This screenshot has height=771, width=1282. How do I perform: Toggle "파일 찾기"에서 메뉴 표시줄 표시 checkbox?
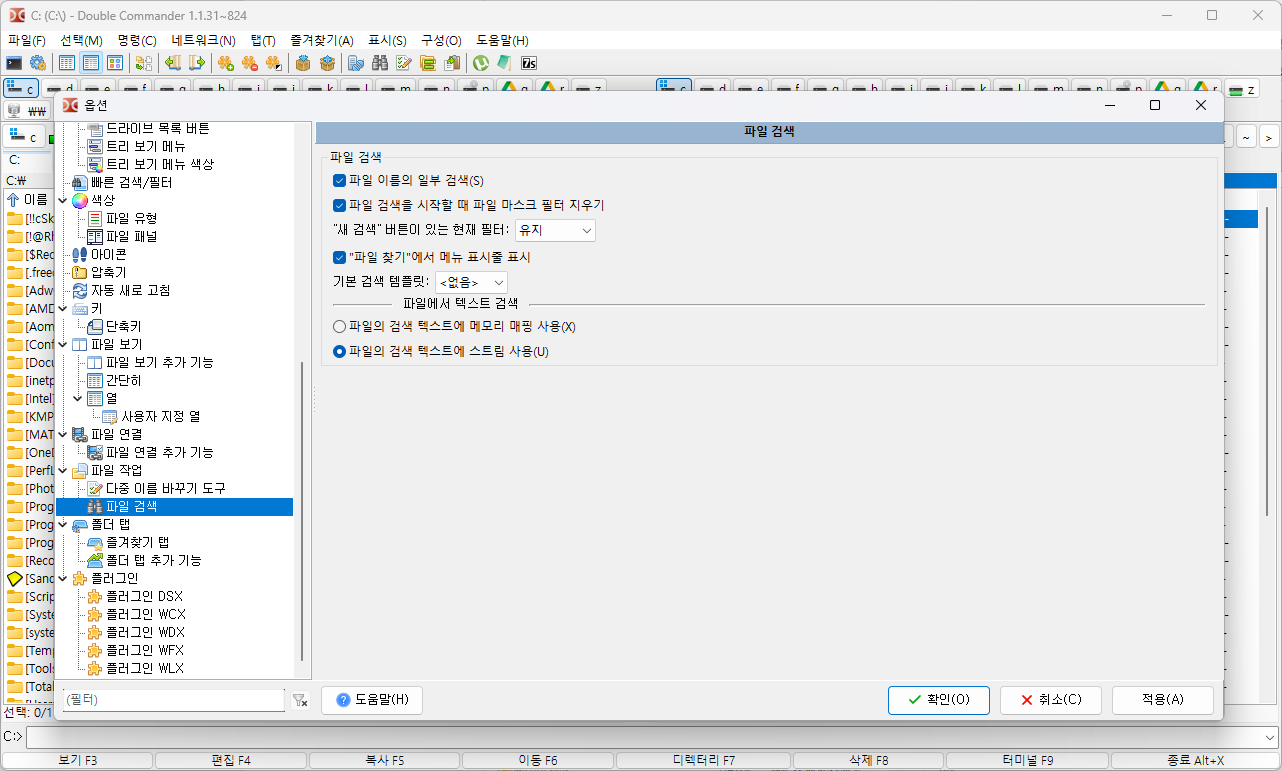[x=340, y=257]
